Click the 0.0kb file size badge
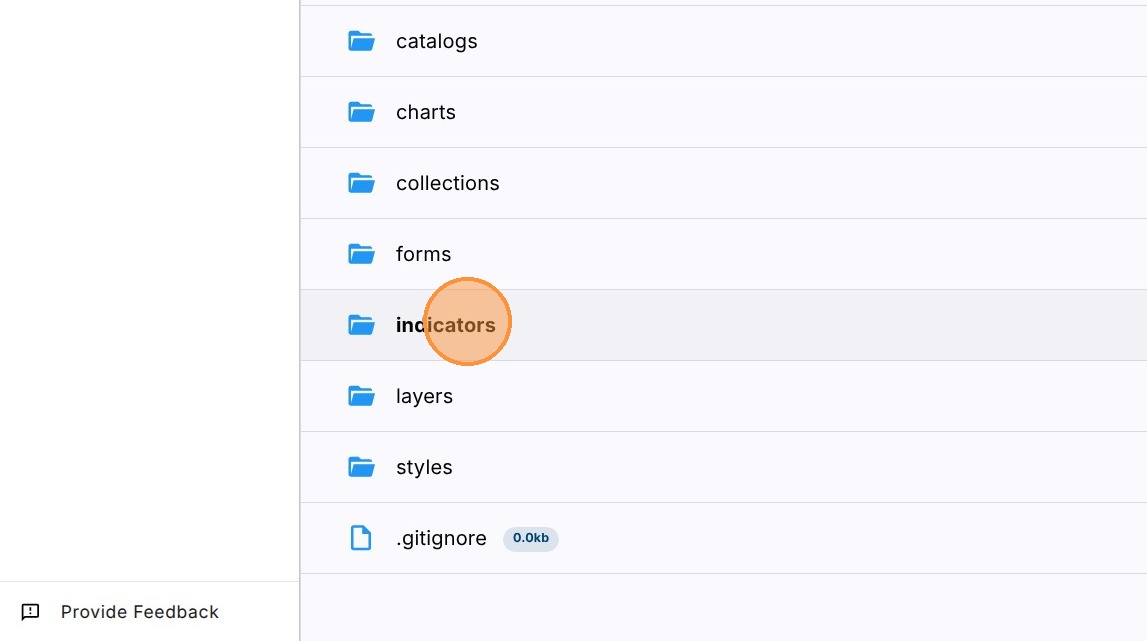The height and width of the screenshot is (641, 1147). (530, 538)
